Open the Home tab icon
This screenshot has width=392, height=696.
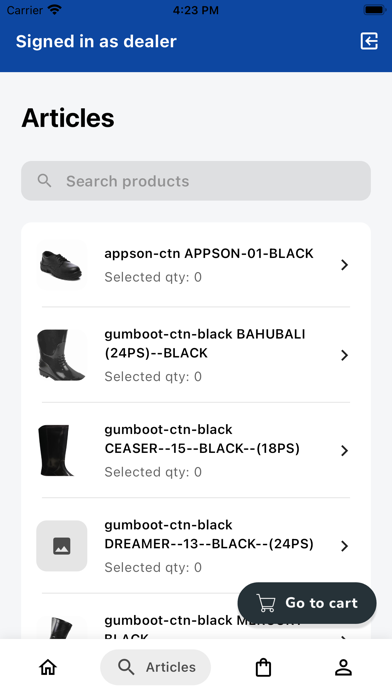pos(48,667)
